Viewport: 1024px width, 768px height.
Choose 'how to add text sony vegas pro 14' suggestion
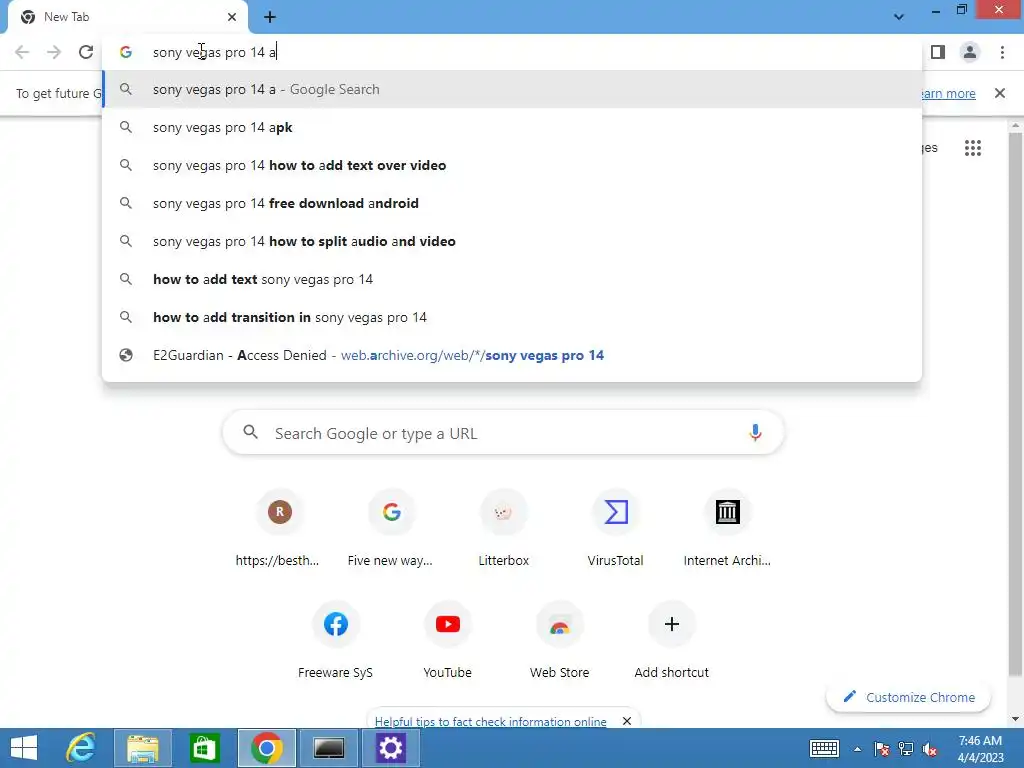[512, 279]
